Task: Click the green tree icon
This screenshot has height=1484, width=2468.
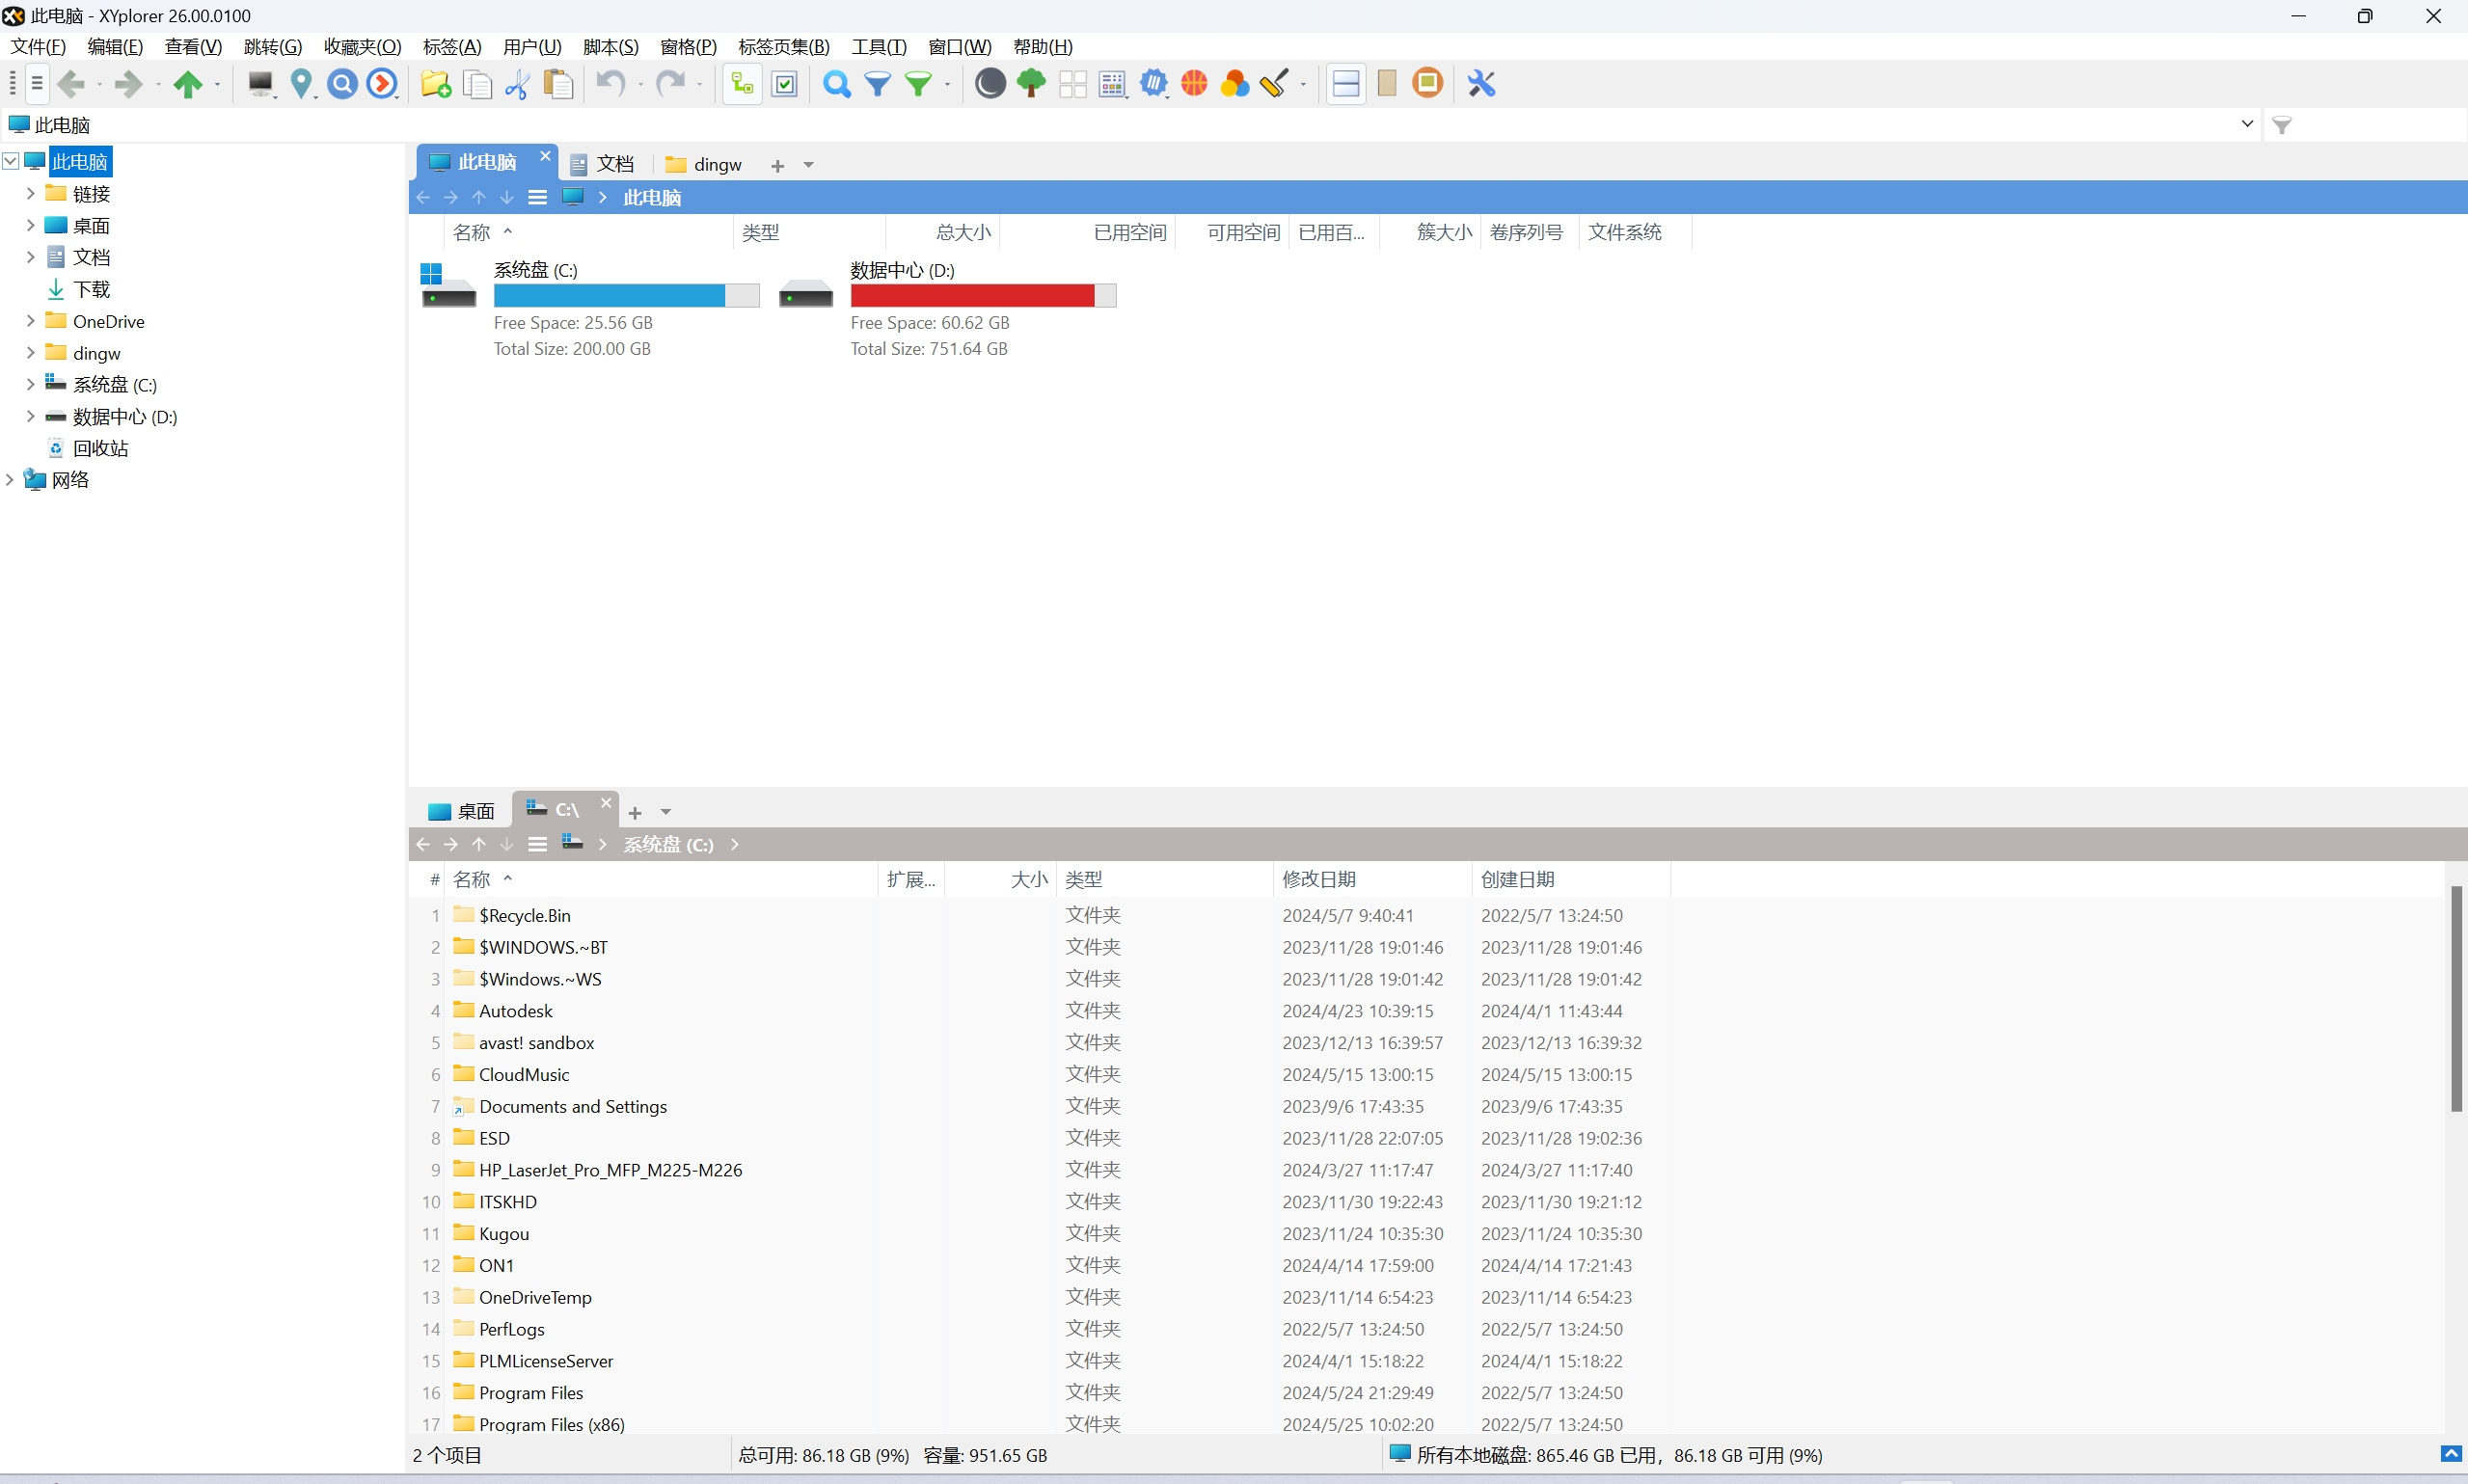Action: (x=1031, y=84)
